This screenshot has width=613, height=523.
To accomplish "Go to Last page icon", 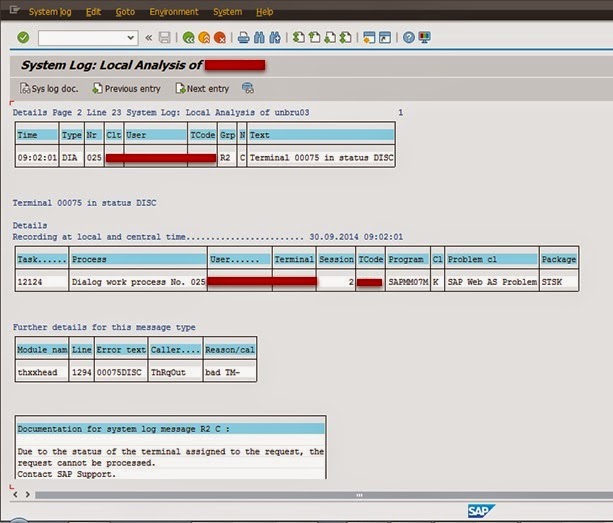I will 346,38.
